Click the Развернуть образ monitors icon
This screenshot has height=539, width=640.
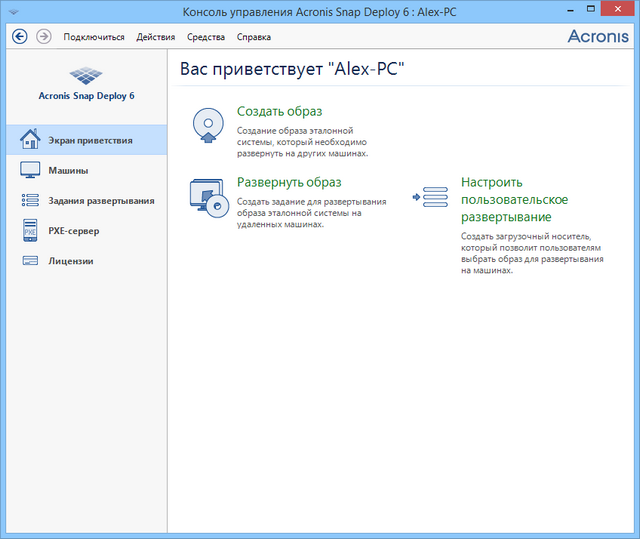(209, 197)
